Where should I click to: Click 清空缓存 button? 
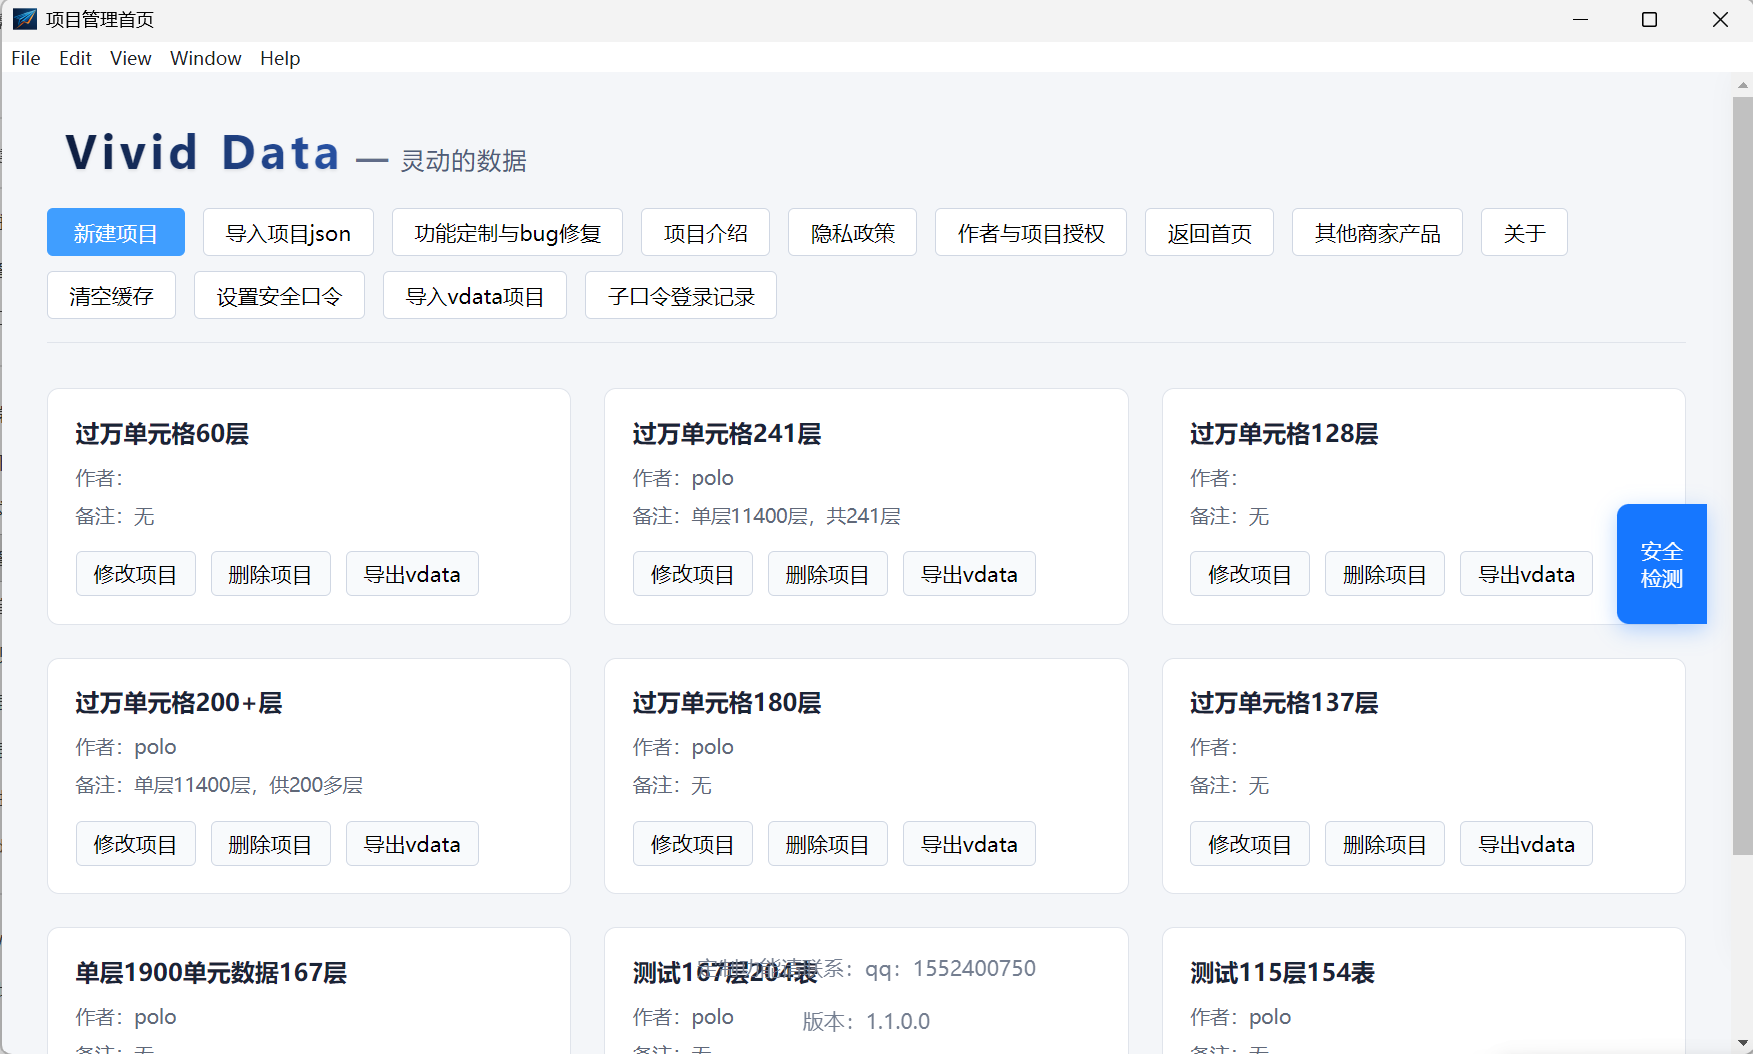(111, 295)
